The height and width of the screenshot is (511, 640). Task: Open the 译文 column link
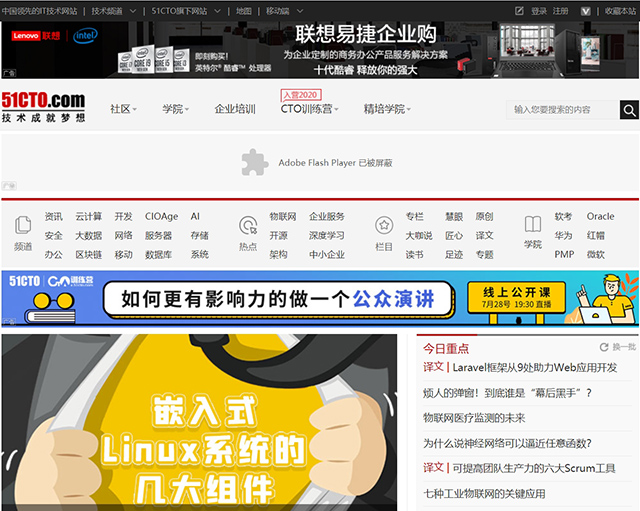[484, 236]
